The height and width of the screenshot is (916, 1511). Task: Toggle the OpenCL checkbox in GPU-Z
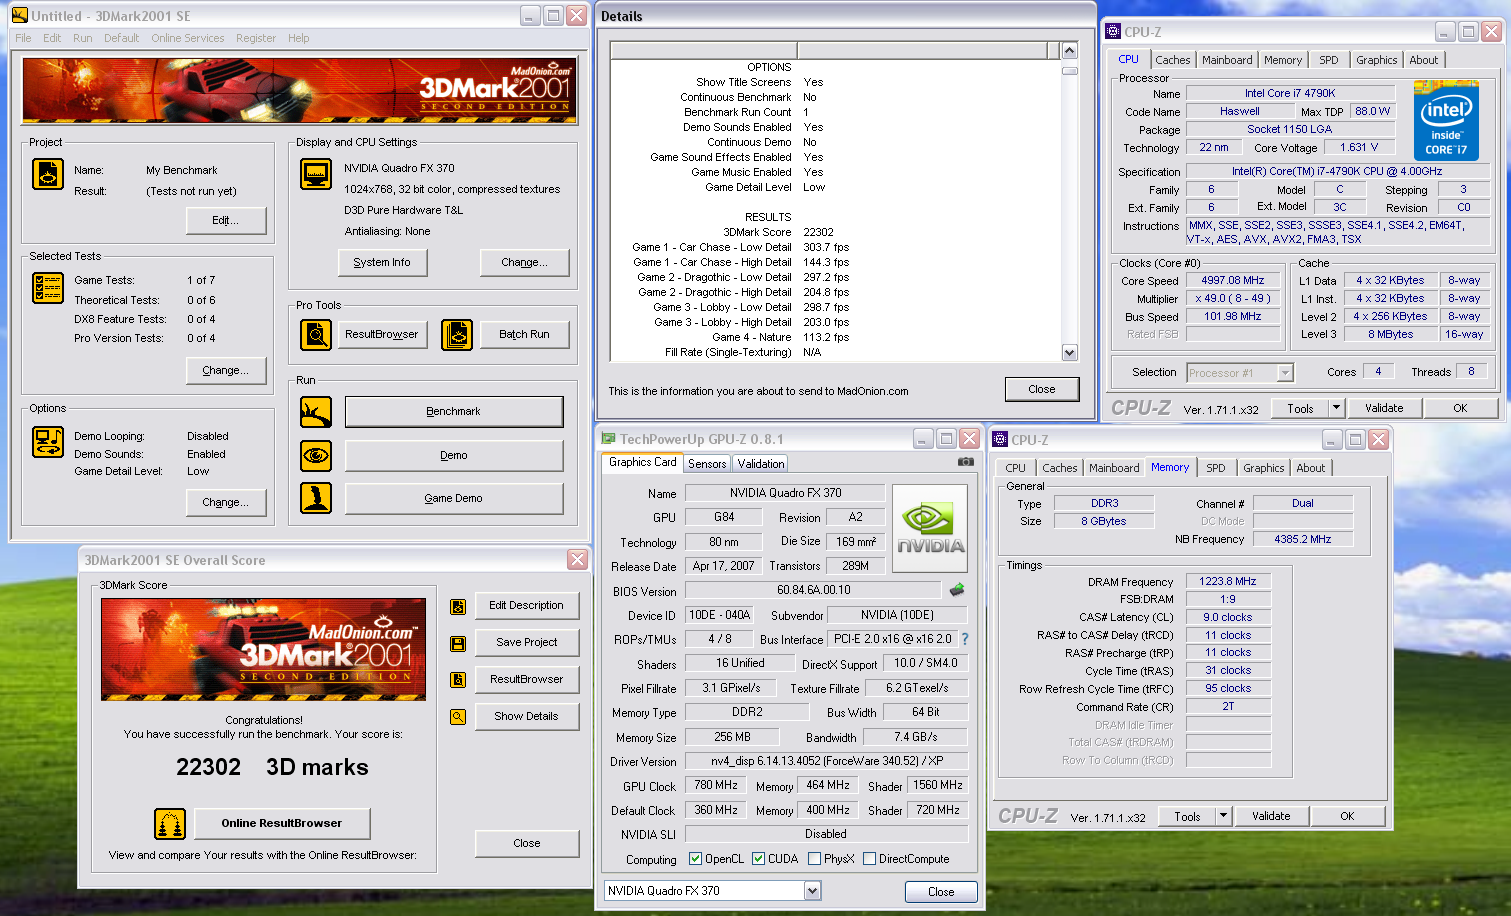pyautogui.click(x=696, y=859)
